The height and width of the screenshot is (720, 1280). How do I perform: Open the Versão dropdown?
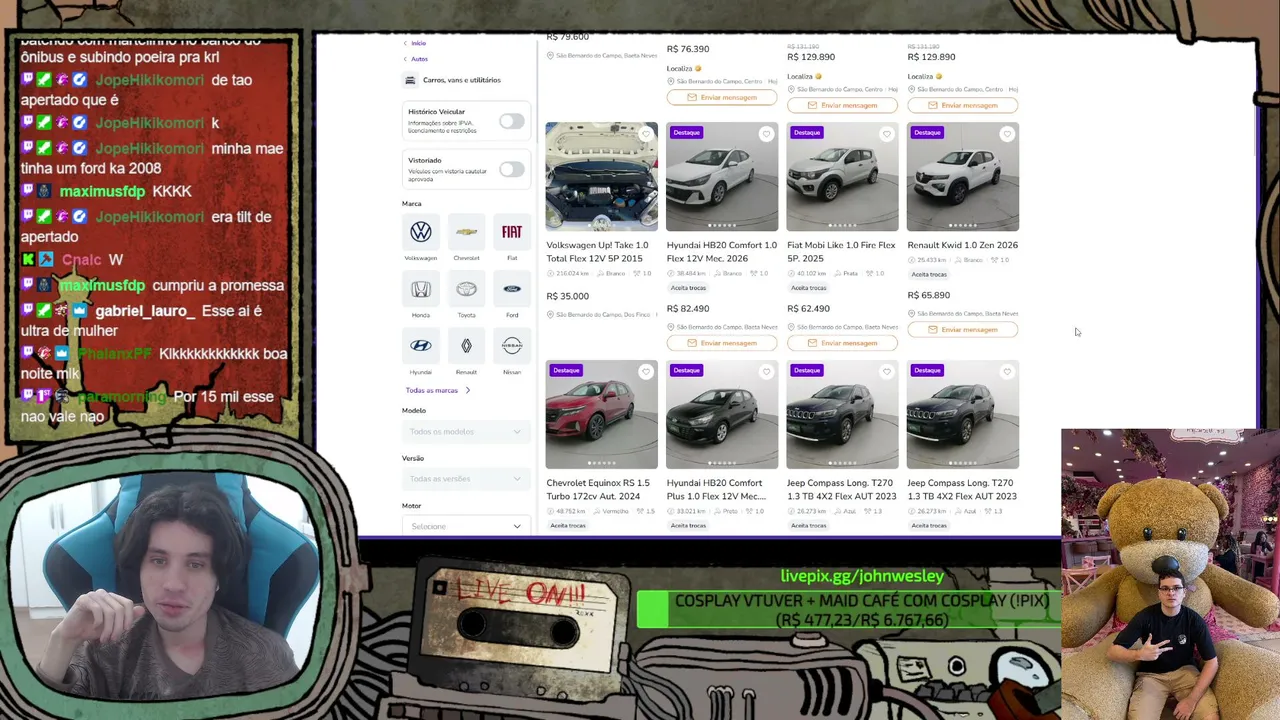(x=465, y=479)
